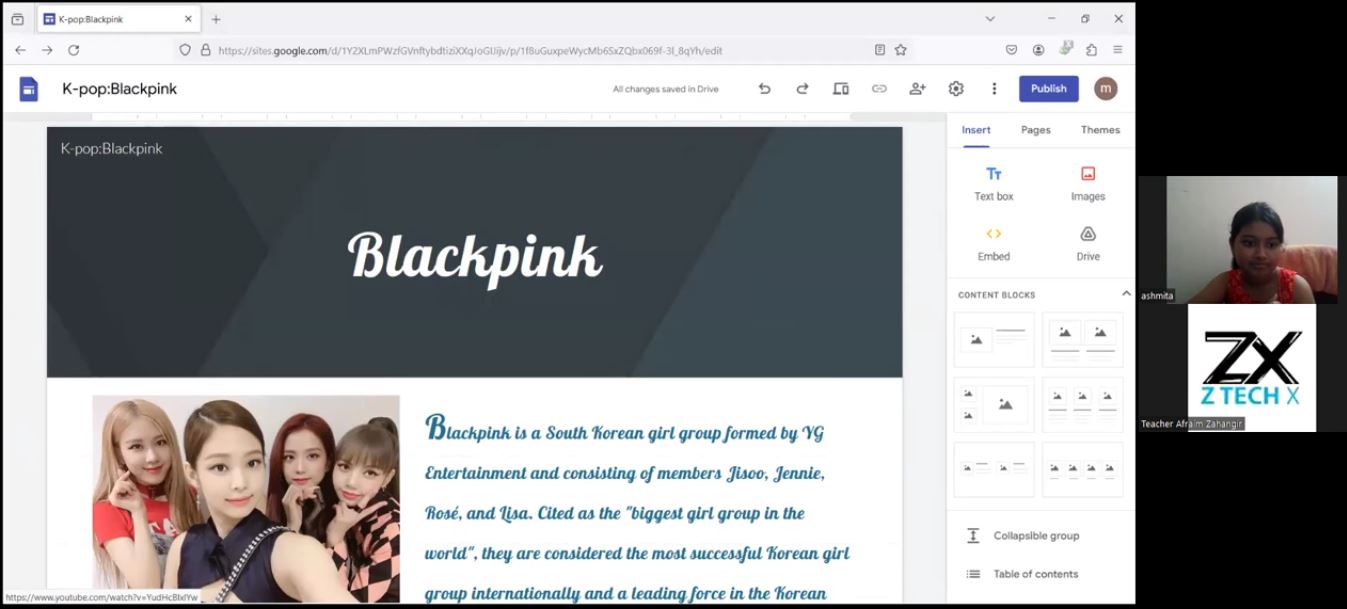The height and width of the screenshot is (609, 1347).
Task: Switch to the Themes tab
Action: click(1100, 130)
